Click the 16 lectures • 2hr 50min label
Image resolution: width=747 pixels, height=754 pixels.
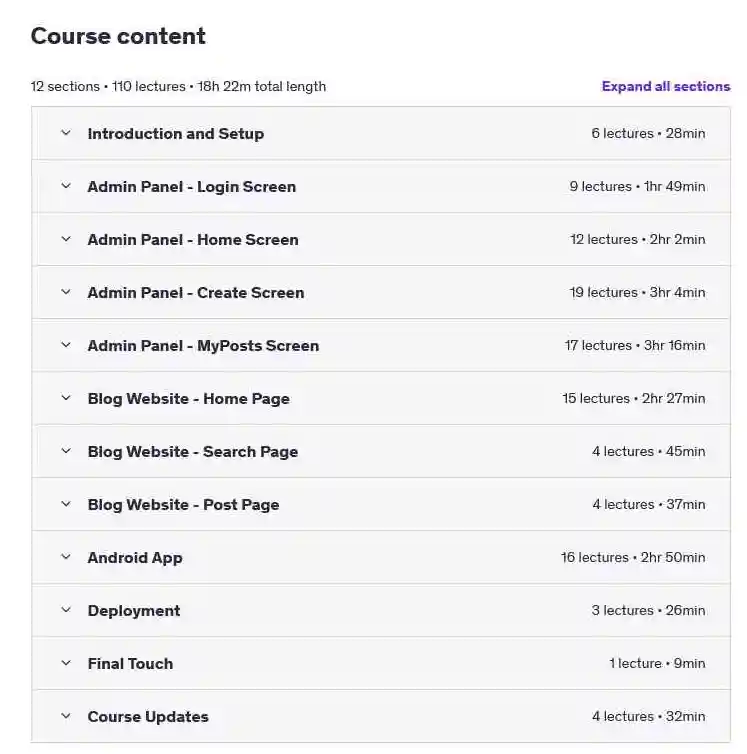point(633,557)
